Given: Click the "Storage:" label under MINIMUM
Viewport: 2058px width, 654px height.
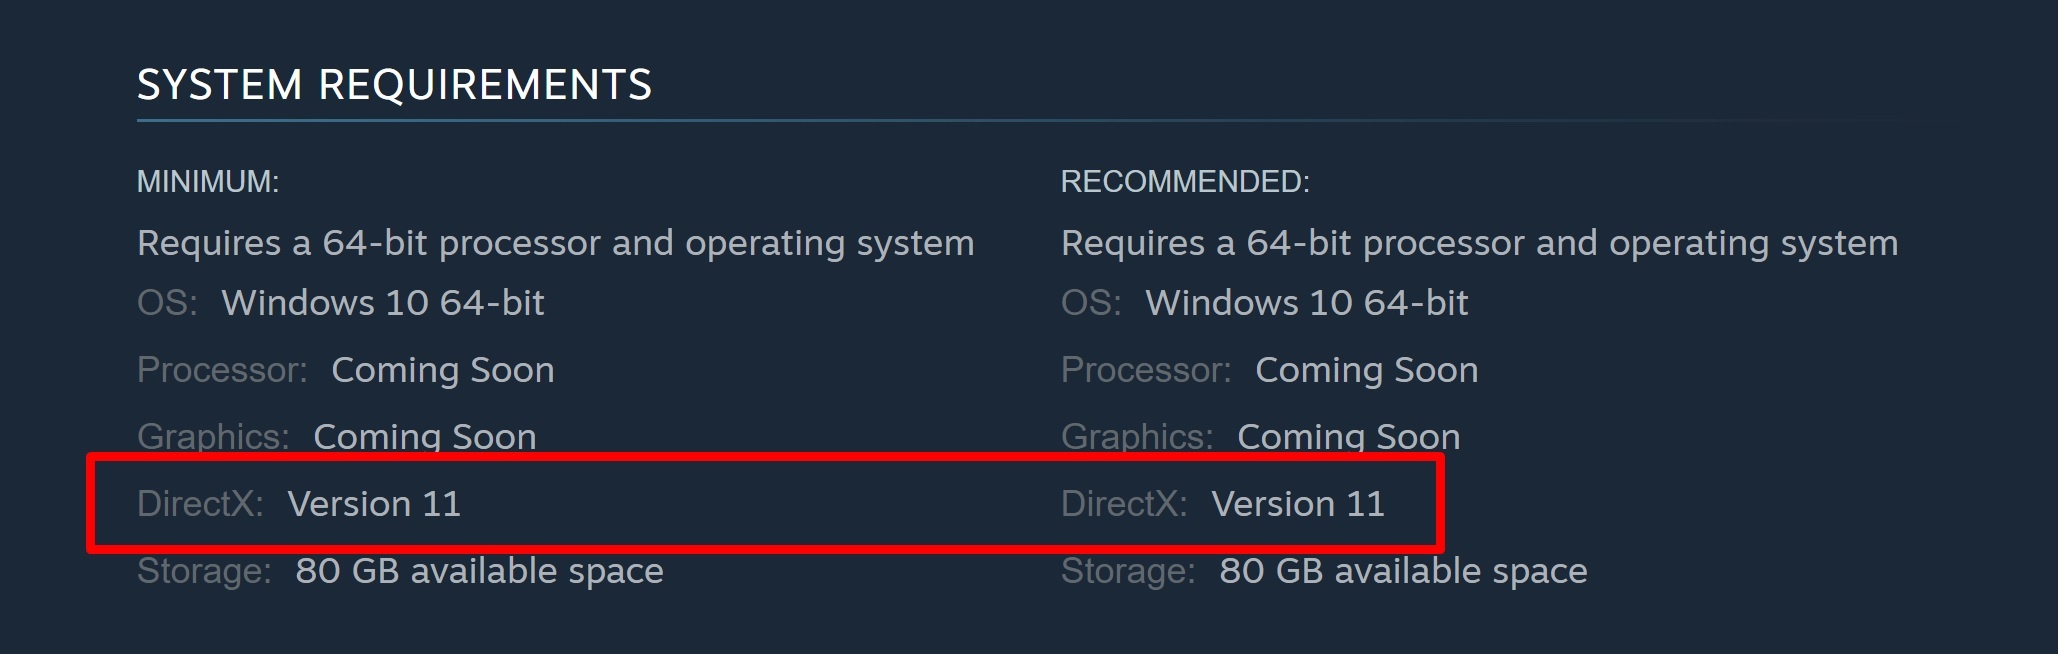Looking at the screenshot, I should pos(204,571).
